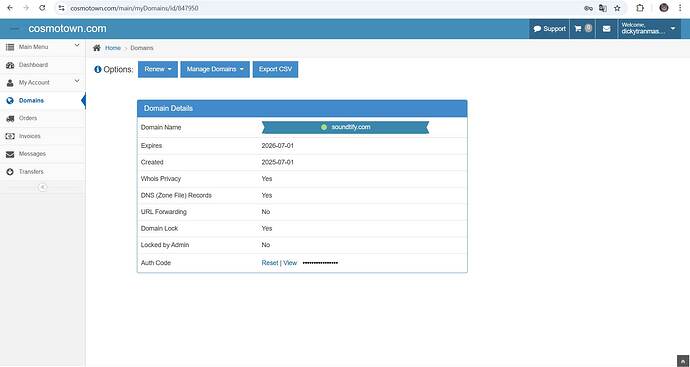
Task: Click the My Account person icon
Action: pyautogui.click(x=10, y=83)
